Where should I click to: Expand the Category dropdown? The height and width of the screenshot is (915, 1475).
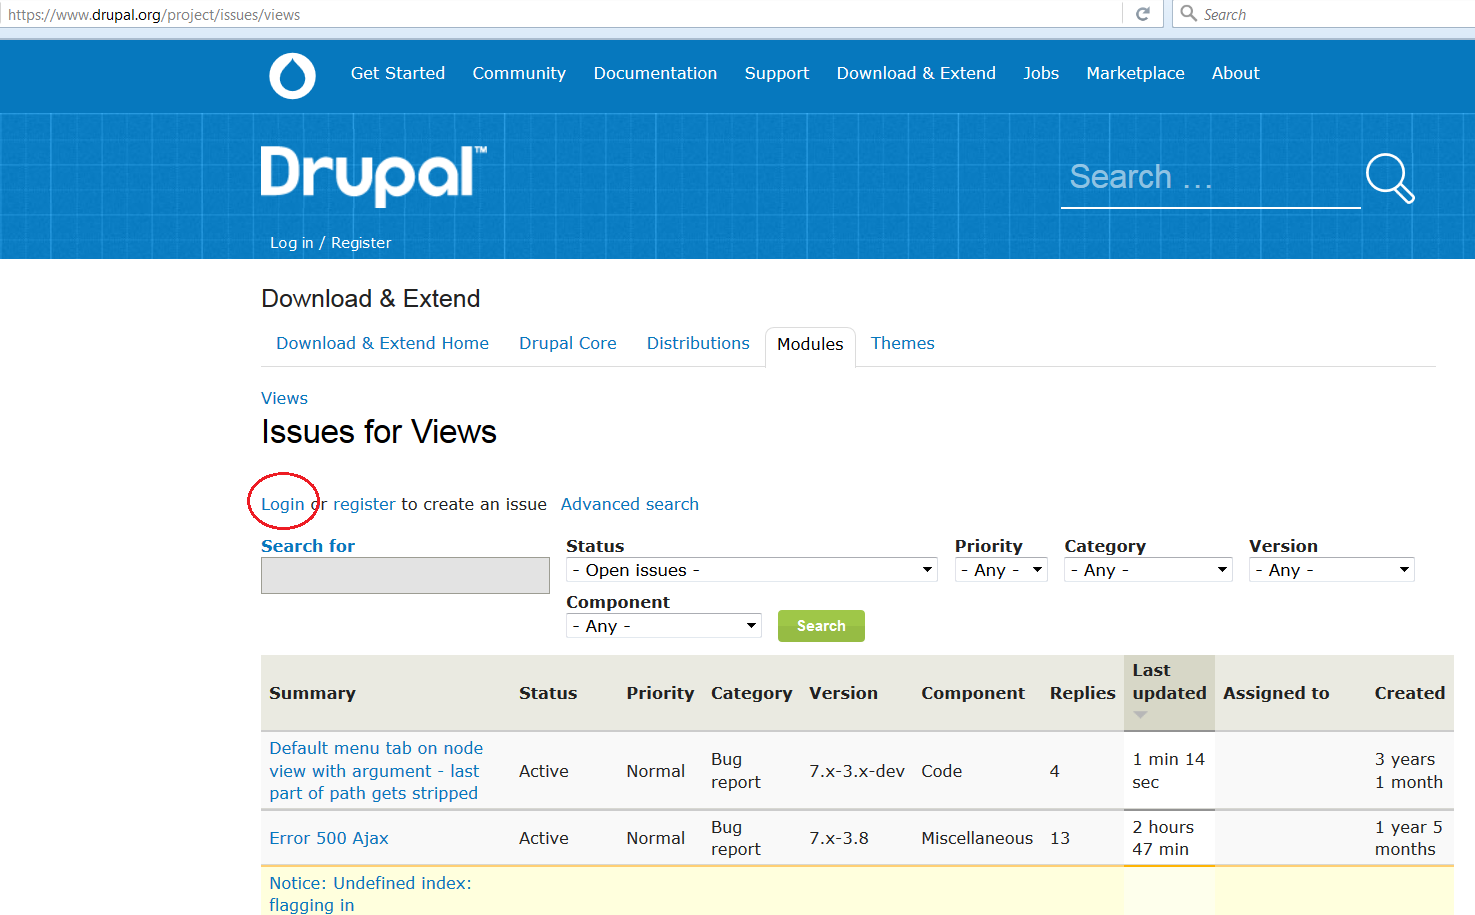click(1148, 570)
